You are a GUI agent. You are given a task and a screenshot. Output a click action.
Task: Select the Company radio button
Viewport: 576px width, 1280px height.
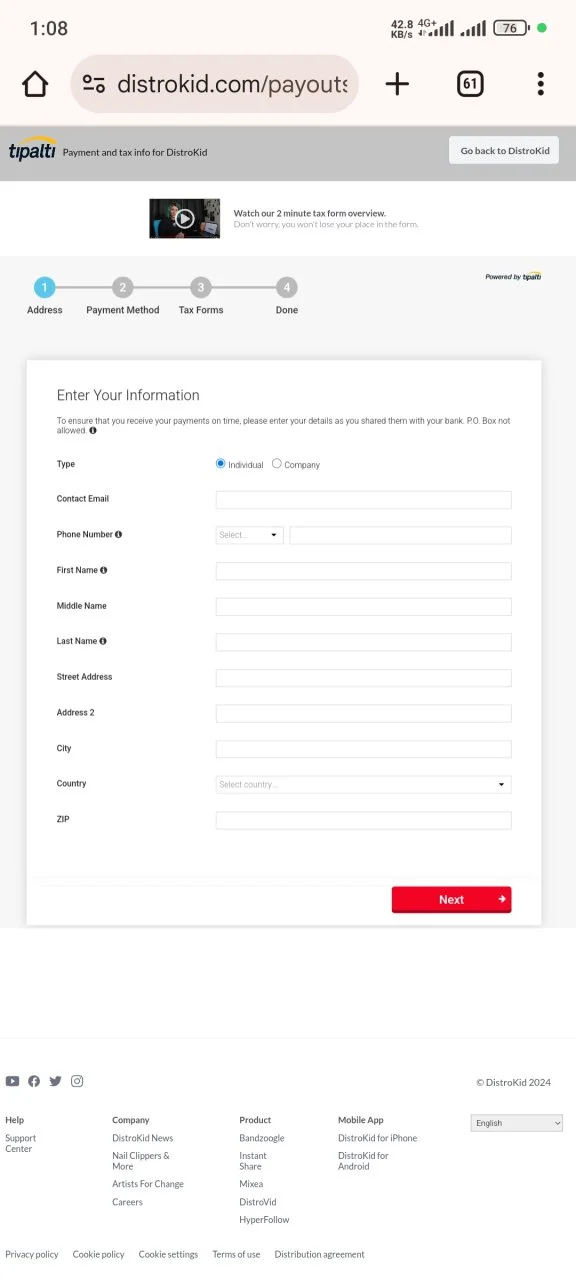[277, 464]
